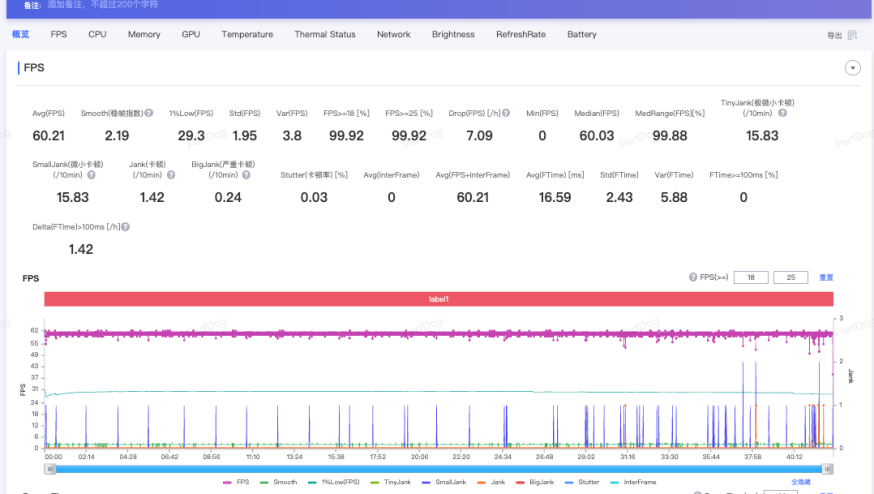Screen dimensions: 874x494
Task: Click the FPS threshold field showing 18
Action: [751, 277]
